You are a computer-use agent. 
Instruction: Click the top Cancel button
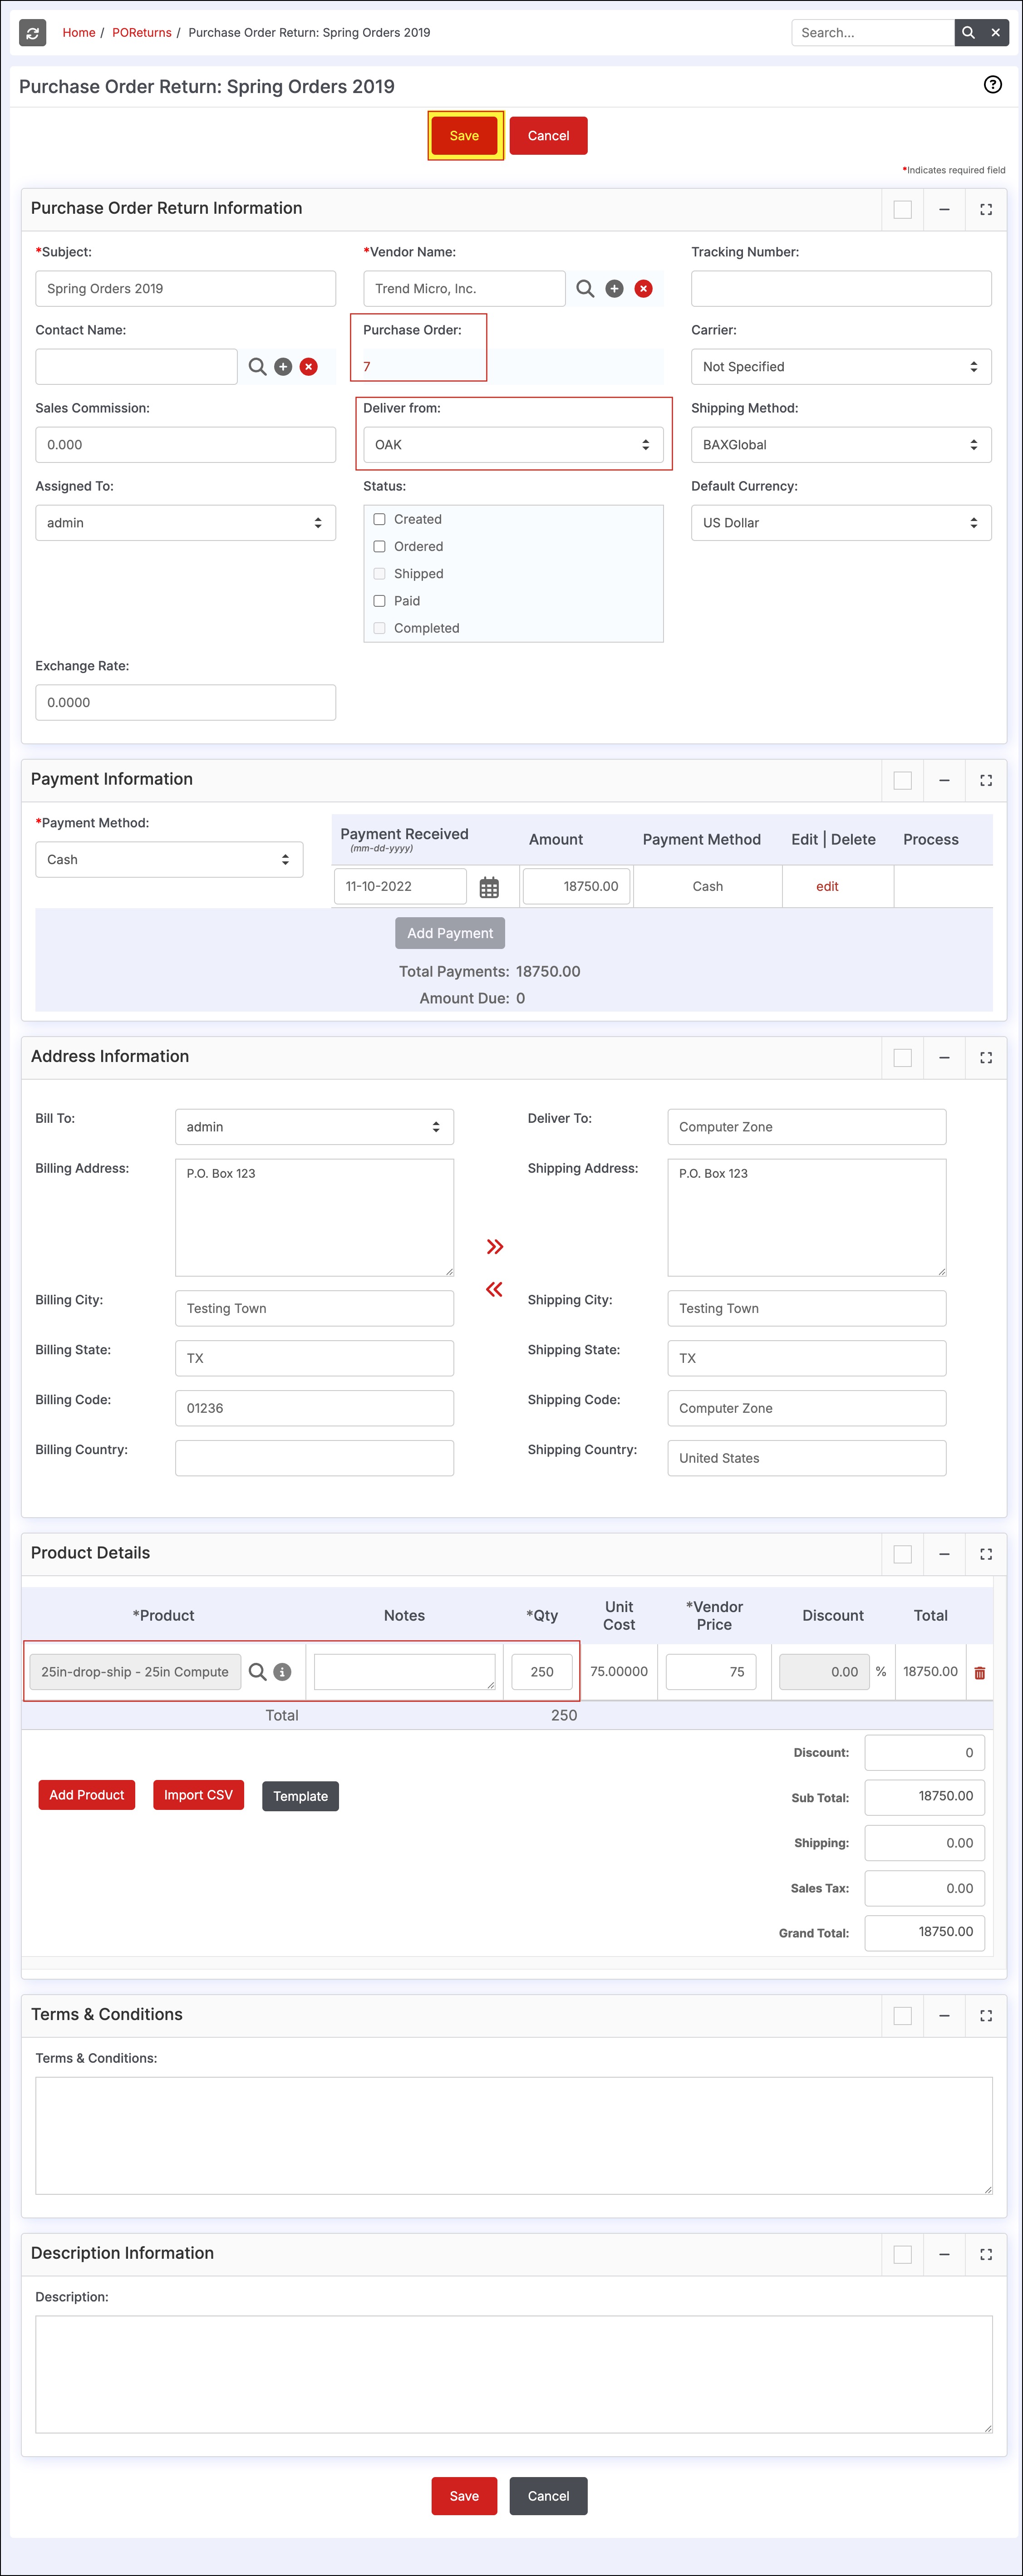[548, 136]
